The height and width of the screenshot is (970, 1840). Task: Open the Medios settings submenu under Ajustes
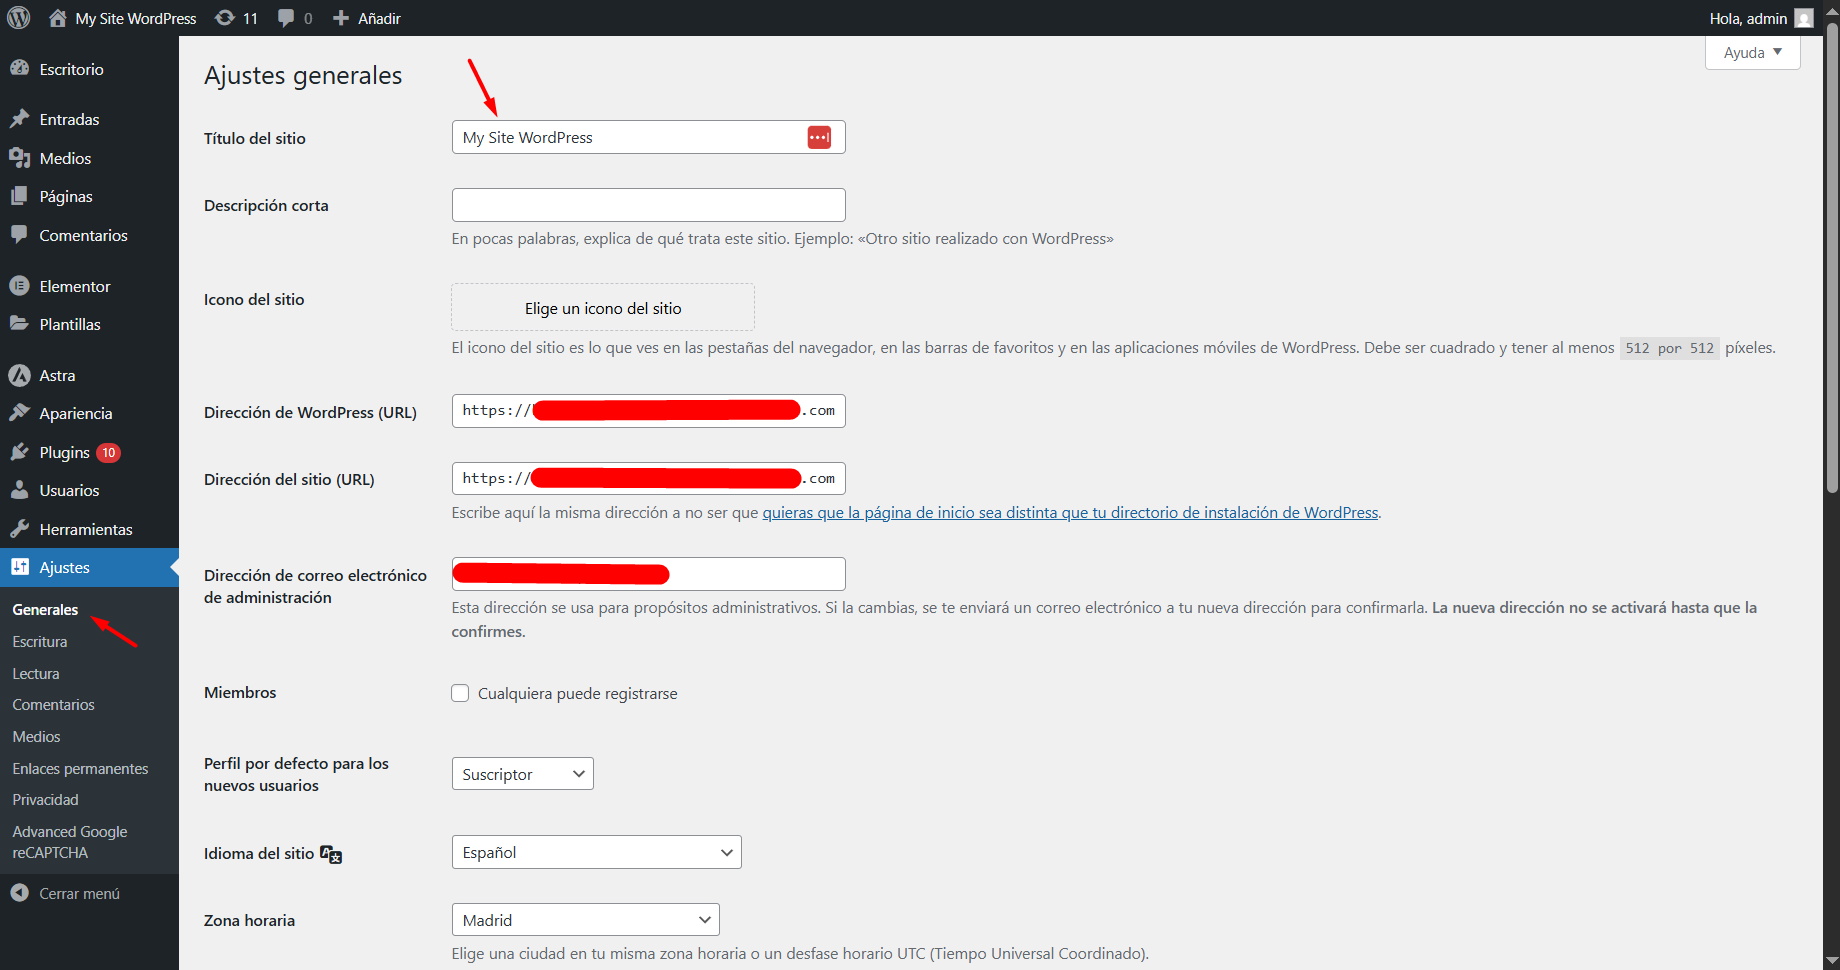click(37, 737)
